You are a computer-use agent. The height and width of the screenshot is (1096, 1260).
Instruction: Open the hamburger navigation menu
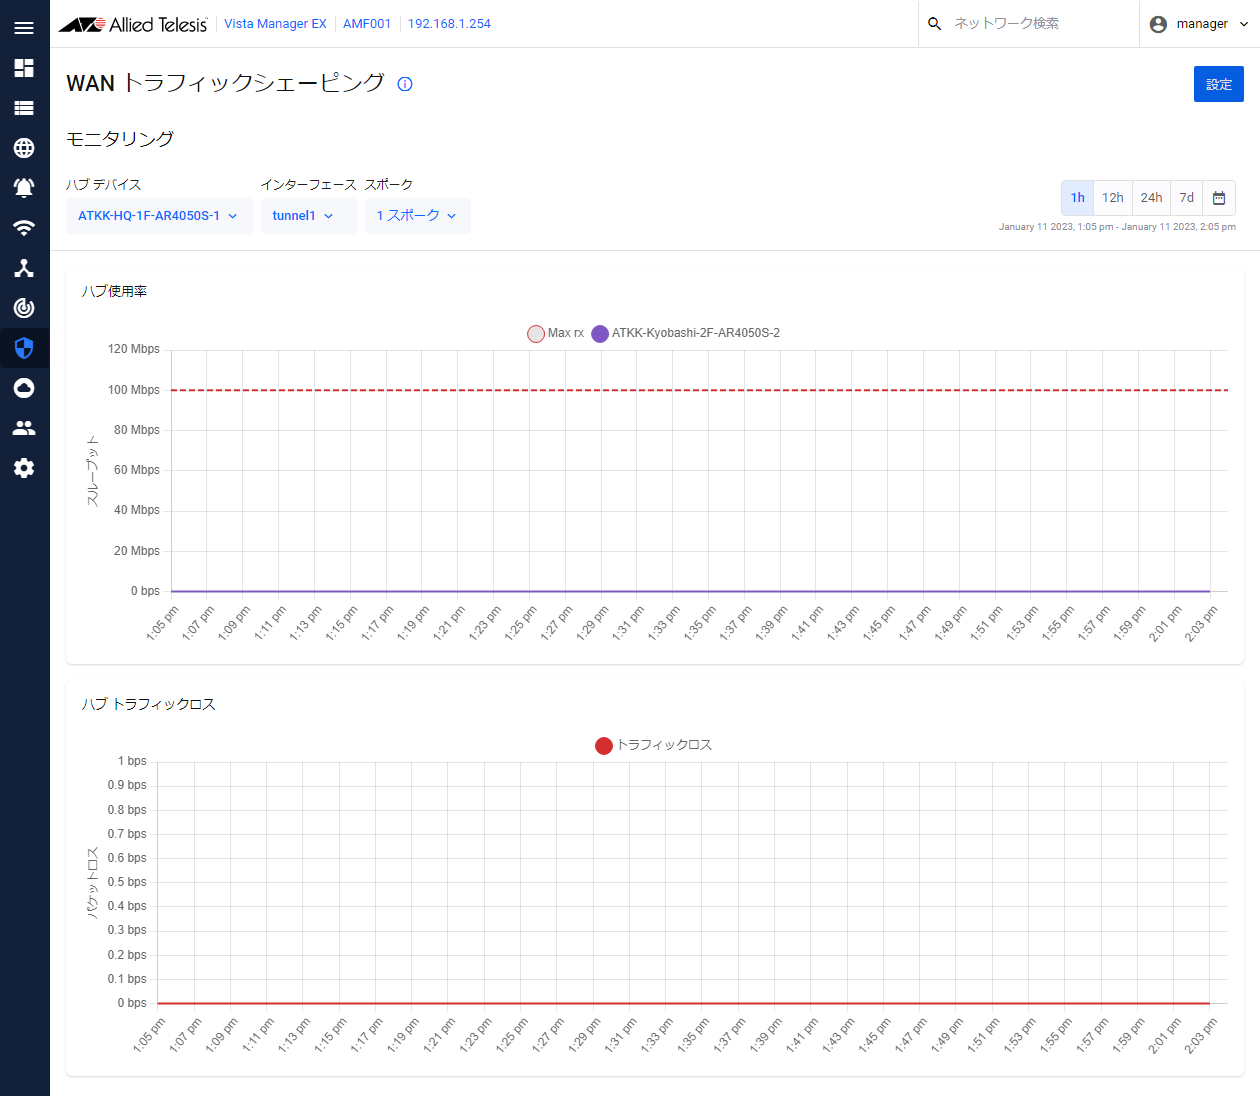pyautogui.click(x=24, y=28)
